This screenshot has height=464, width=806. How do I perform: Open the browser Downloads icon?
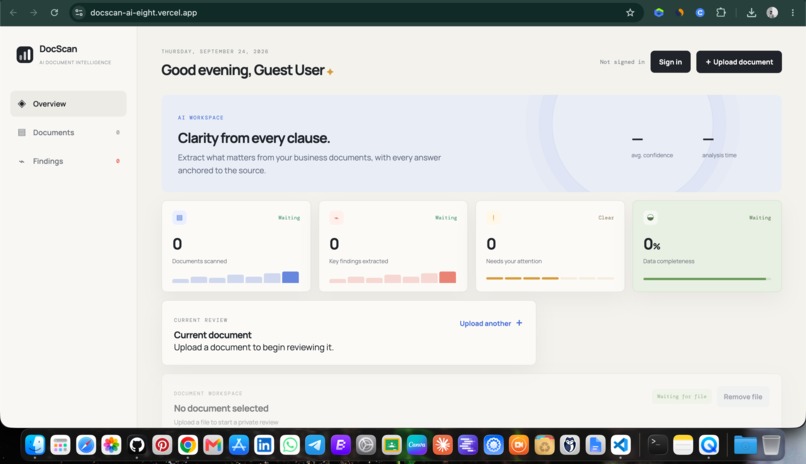pyautogui.click(x=751, y=12)
